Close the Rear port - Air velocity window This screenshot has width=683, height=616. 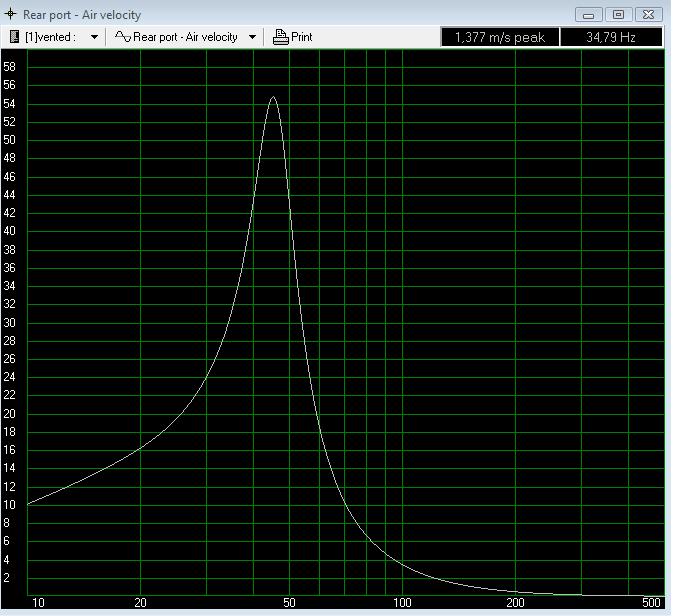(648, 14)
